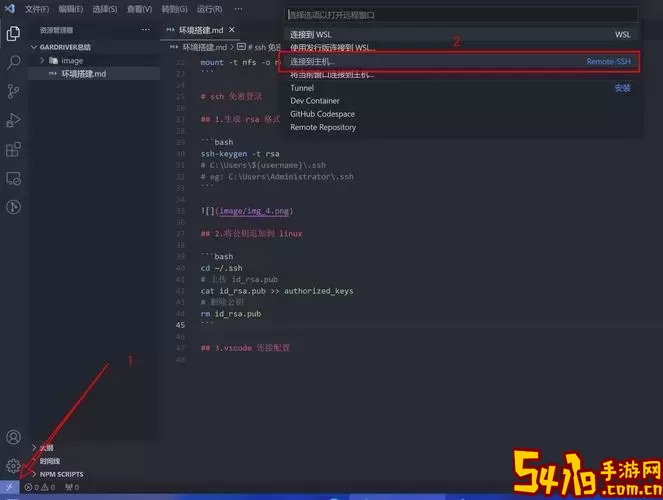Open the 选择(S) menu
663x500 pixels.
pyautogui.click(x=105, y=9)
